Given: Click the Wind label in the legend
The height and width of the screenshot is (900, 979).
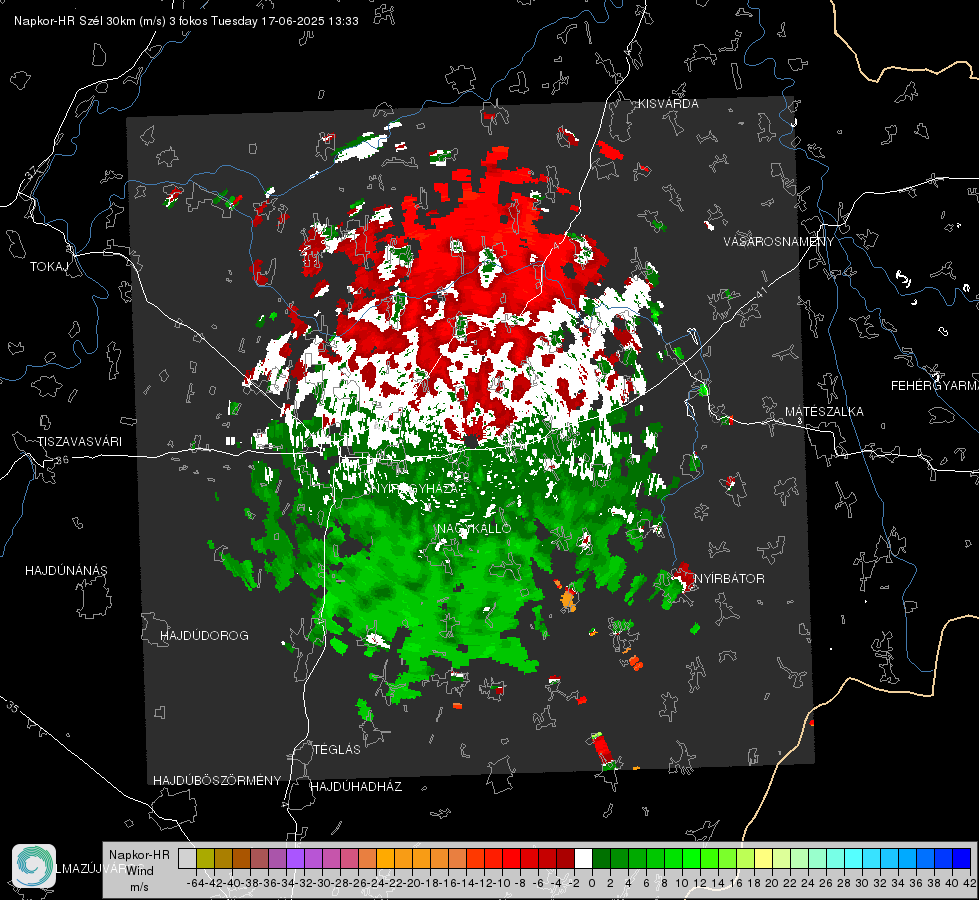Looking at the screenshot, I should [x=140, y=871].
